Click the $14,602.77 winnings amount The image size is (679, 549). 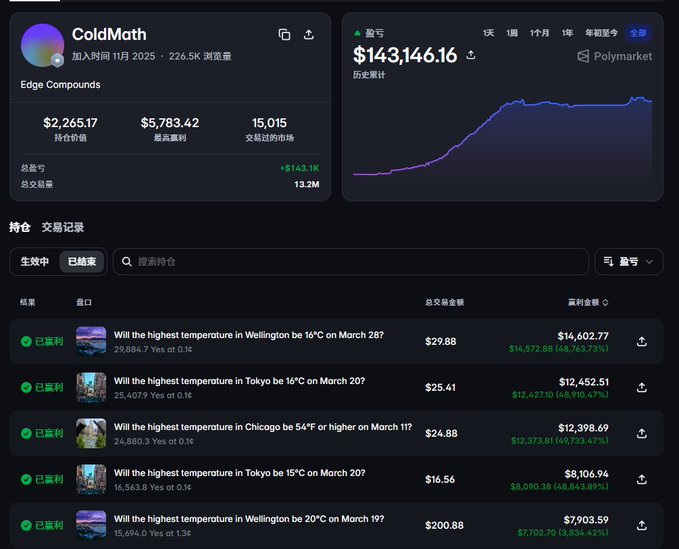pyautogui.click(x=583, y=336)
